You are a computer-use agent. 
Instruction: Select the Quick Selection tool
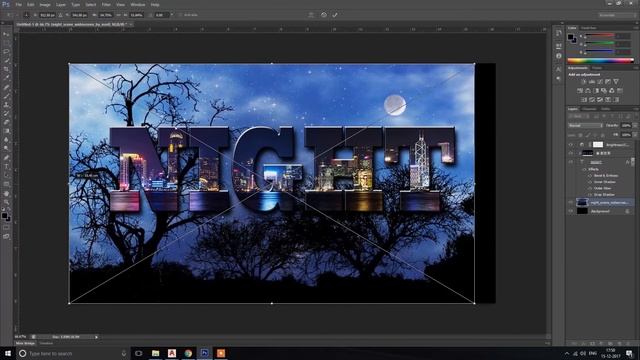[x=6, y=61]
